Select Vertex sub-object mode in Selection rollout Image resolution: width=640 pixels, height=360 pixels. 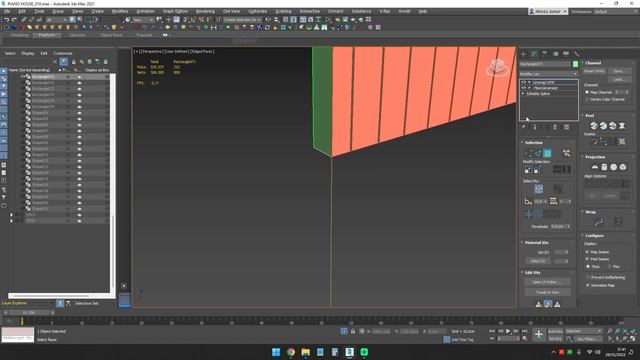(x=528, y=153)
